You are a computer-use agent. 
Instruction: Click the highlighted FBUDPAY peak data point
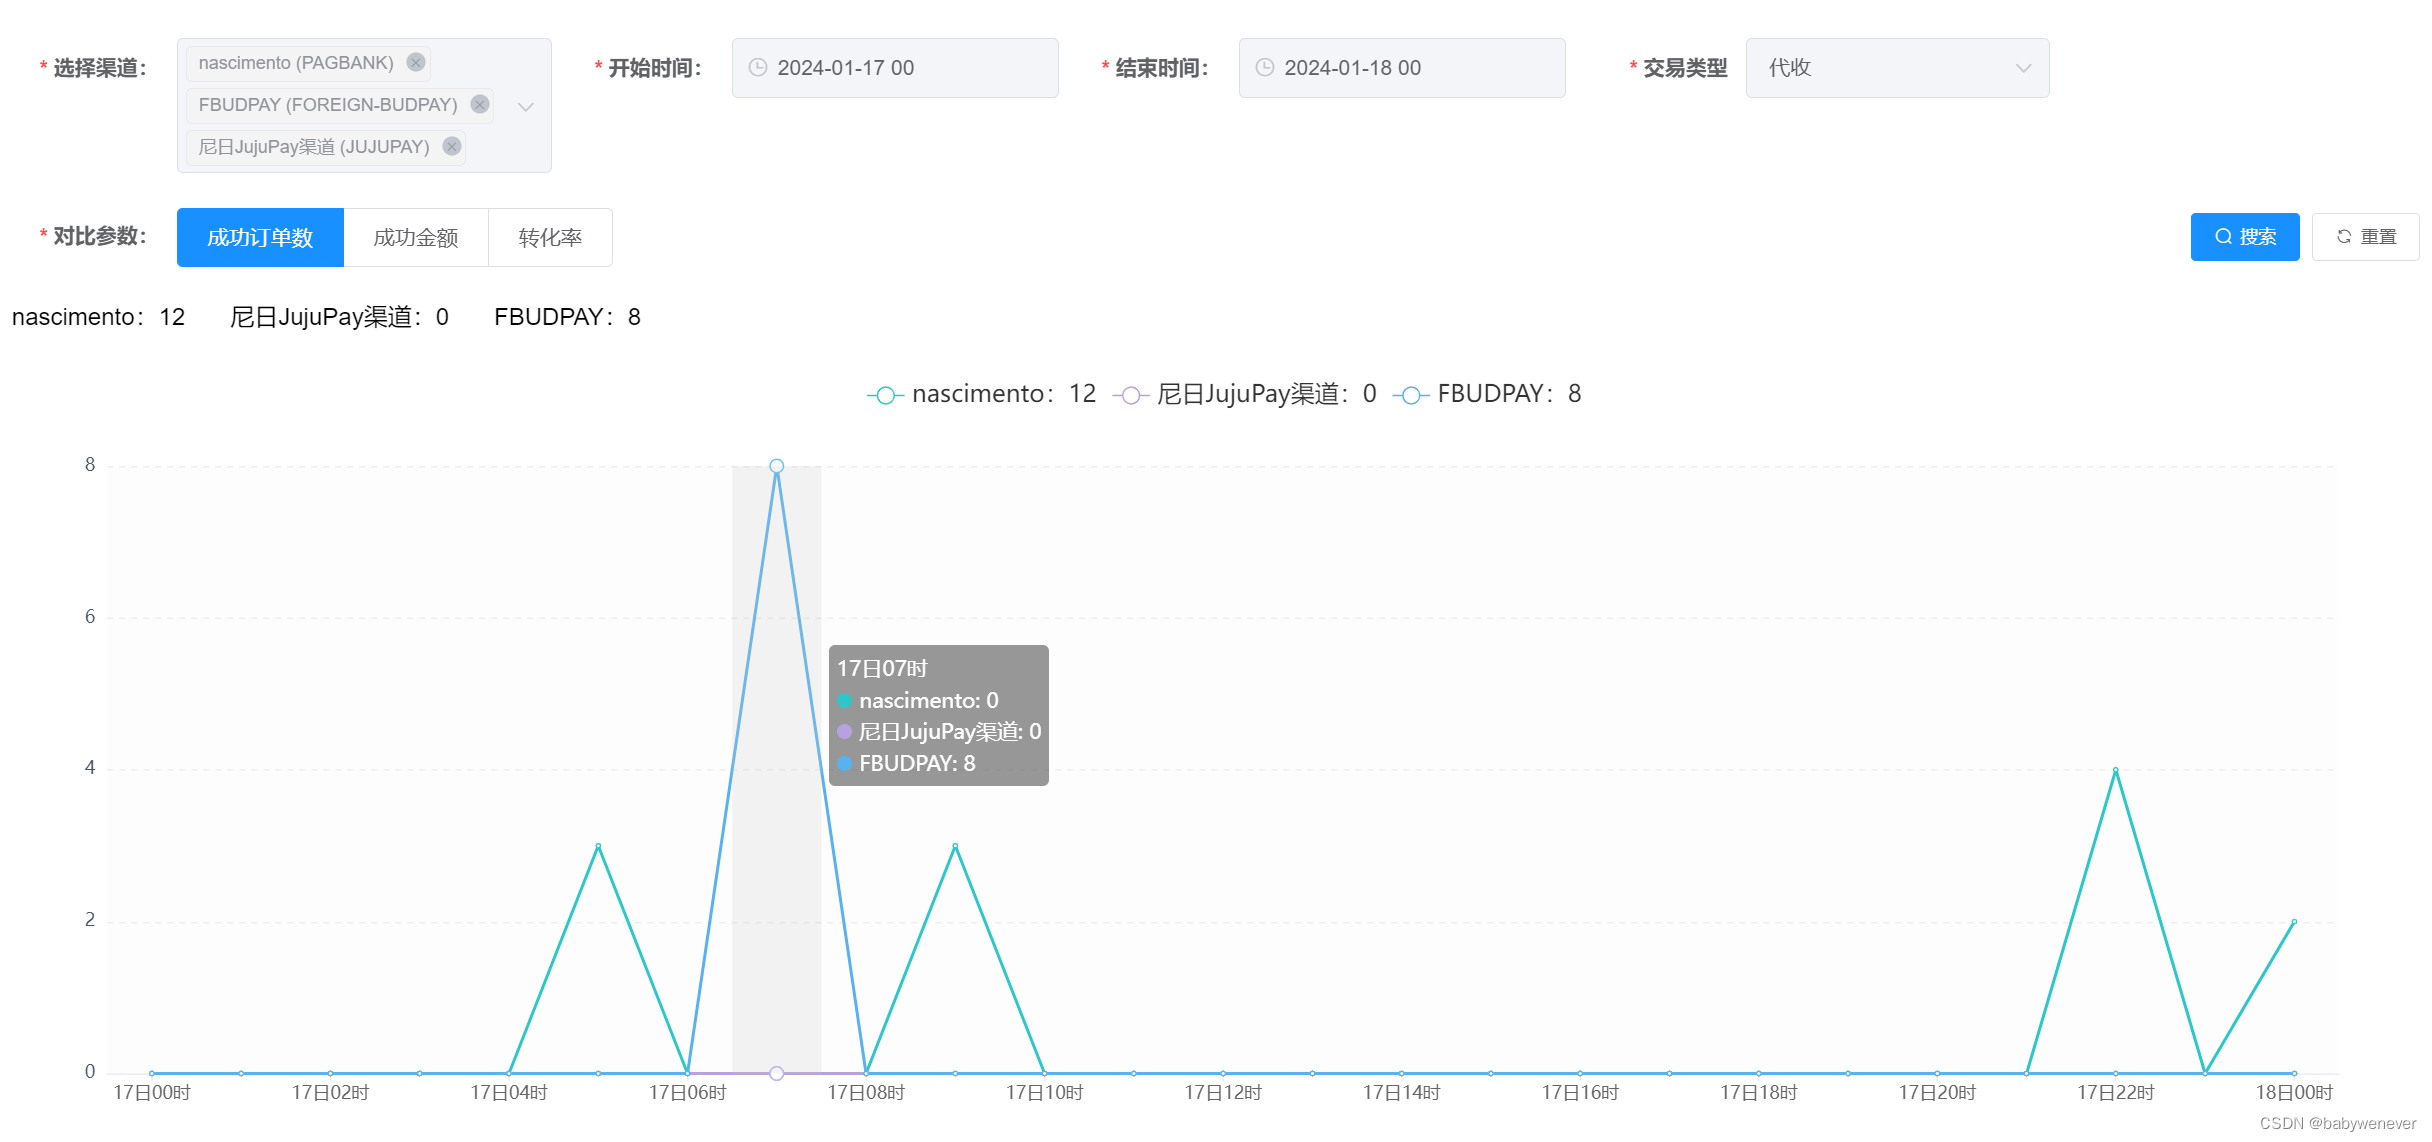[776, 466]
